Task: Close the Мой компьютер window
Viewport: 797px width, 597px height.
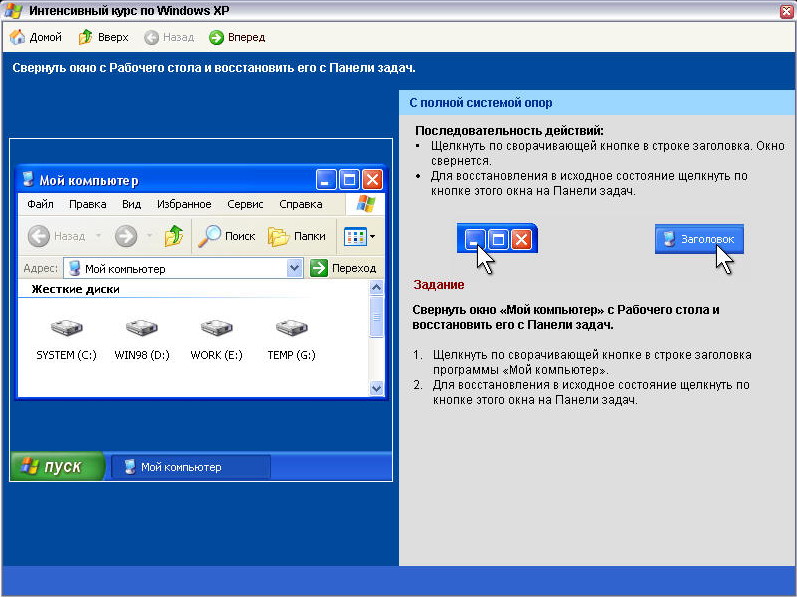Action: pyautogui.click(x=373, y=180)
